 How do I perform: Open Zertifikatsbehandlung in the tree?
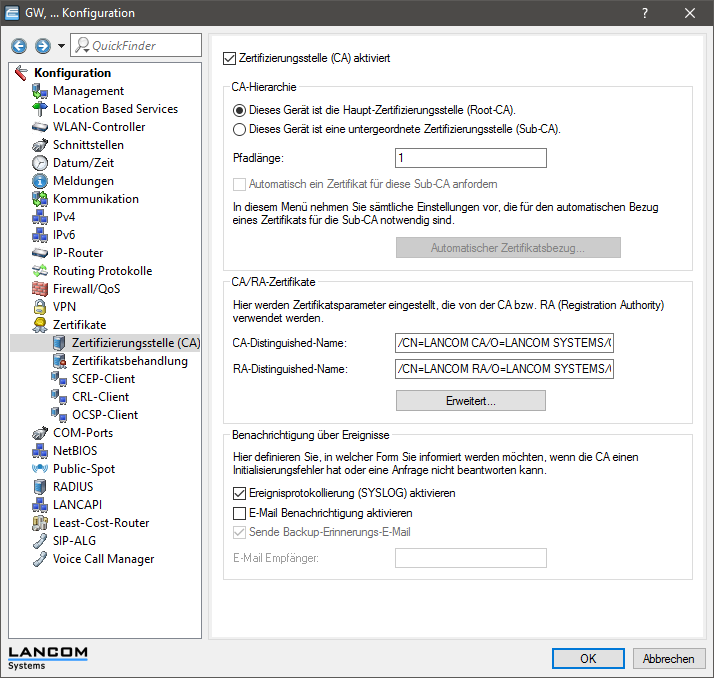click(x=129, y=361)
